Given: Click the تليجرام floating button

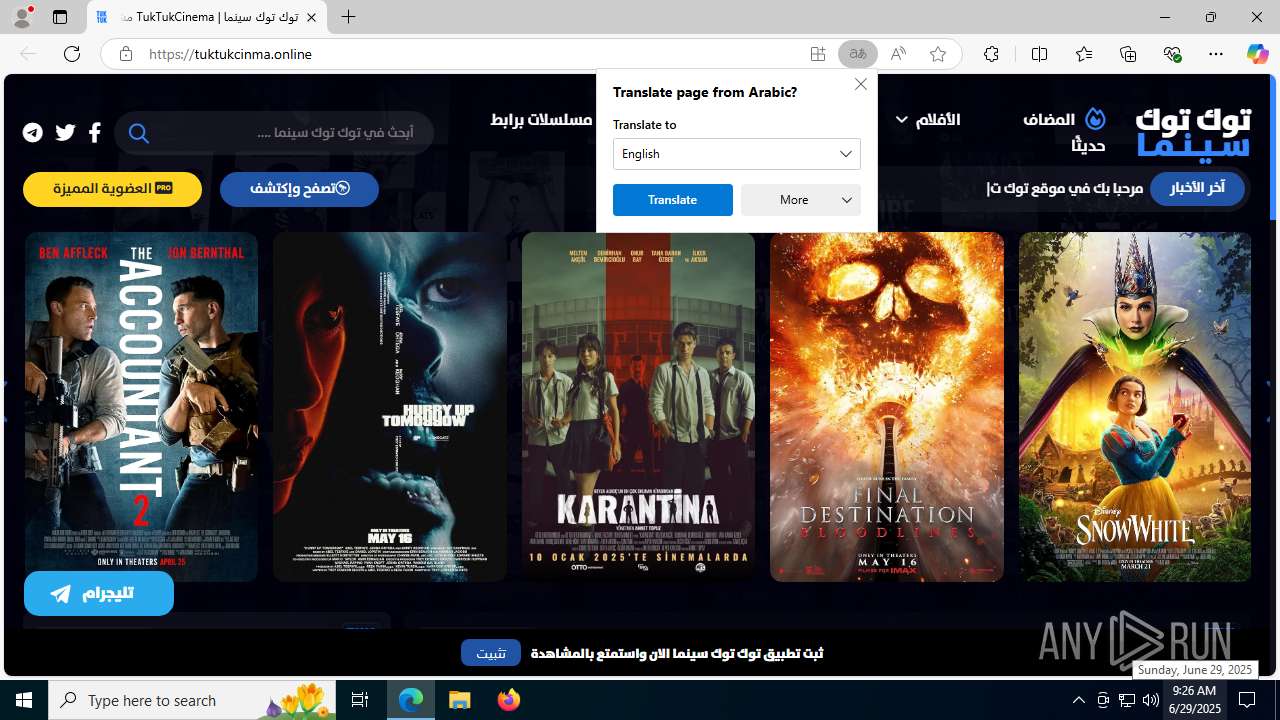Looking at the screenshot, I should tap(99, 594).
